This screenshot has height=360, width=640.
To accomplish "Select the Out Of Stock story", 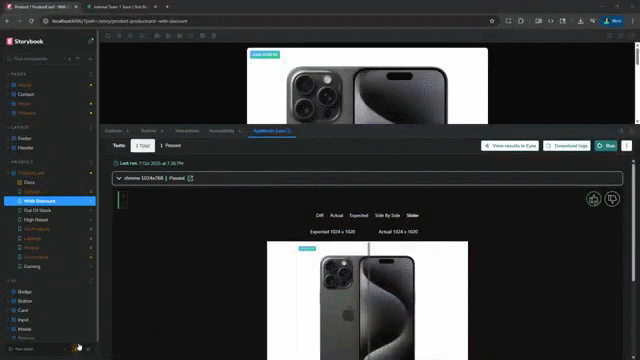I will click(x=37, y=210).
